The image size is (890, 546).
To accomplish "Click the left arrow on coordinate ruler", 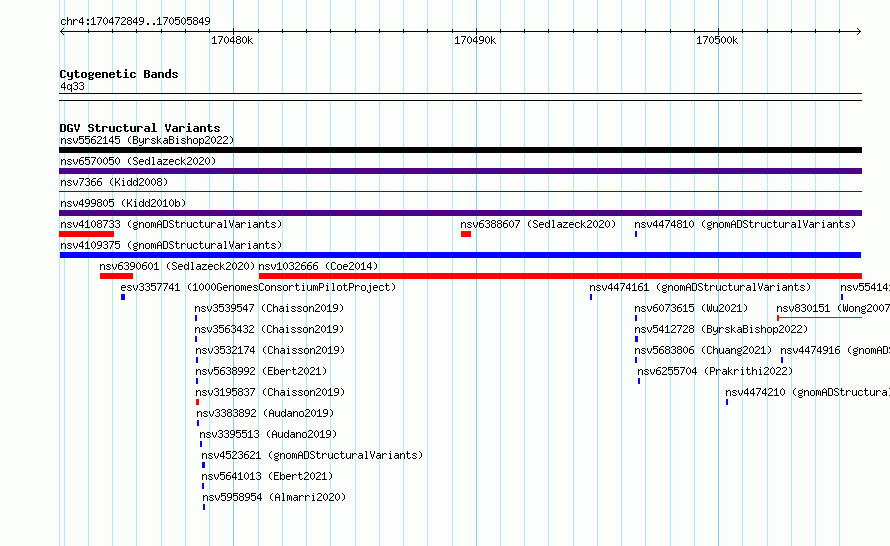I will point(62,32).
